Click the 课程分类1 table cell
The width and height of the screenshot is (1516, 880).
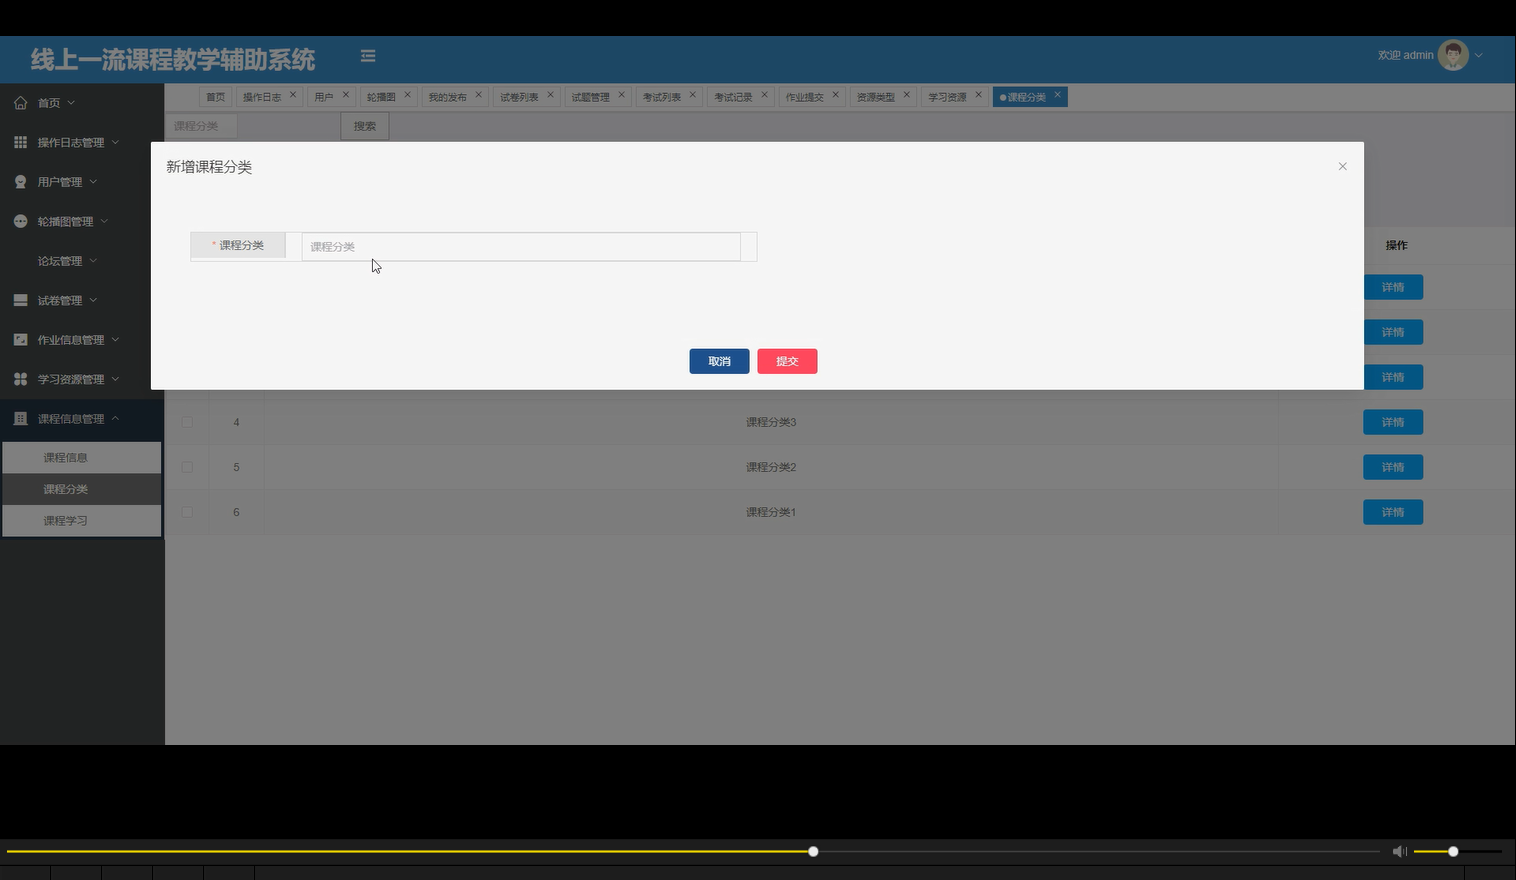click(771, 512)
